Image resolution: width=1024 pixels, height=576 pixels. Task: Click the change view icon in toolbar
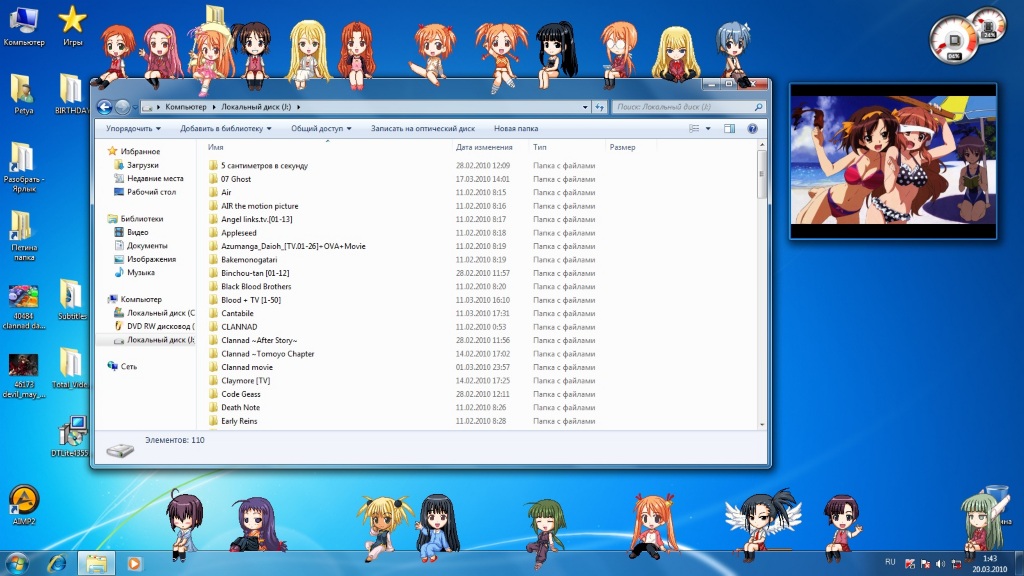coord(694,129)
